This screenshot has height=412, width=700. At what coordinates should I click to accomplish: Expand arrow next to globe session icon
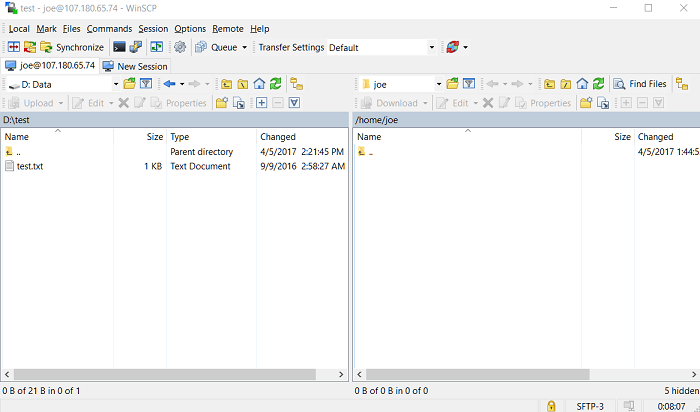466,47
